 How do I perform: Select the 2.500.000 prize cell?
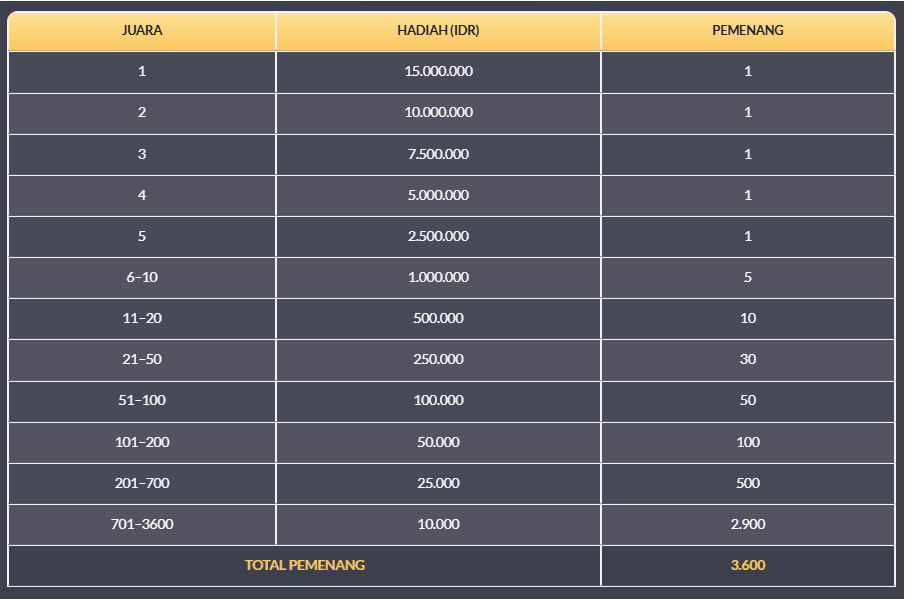click(x=438, y=236)
